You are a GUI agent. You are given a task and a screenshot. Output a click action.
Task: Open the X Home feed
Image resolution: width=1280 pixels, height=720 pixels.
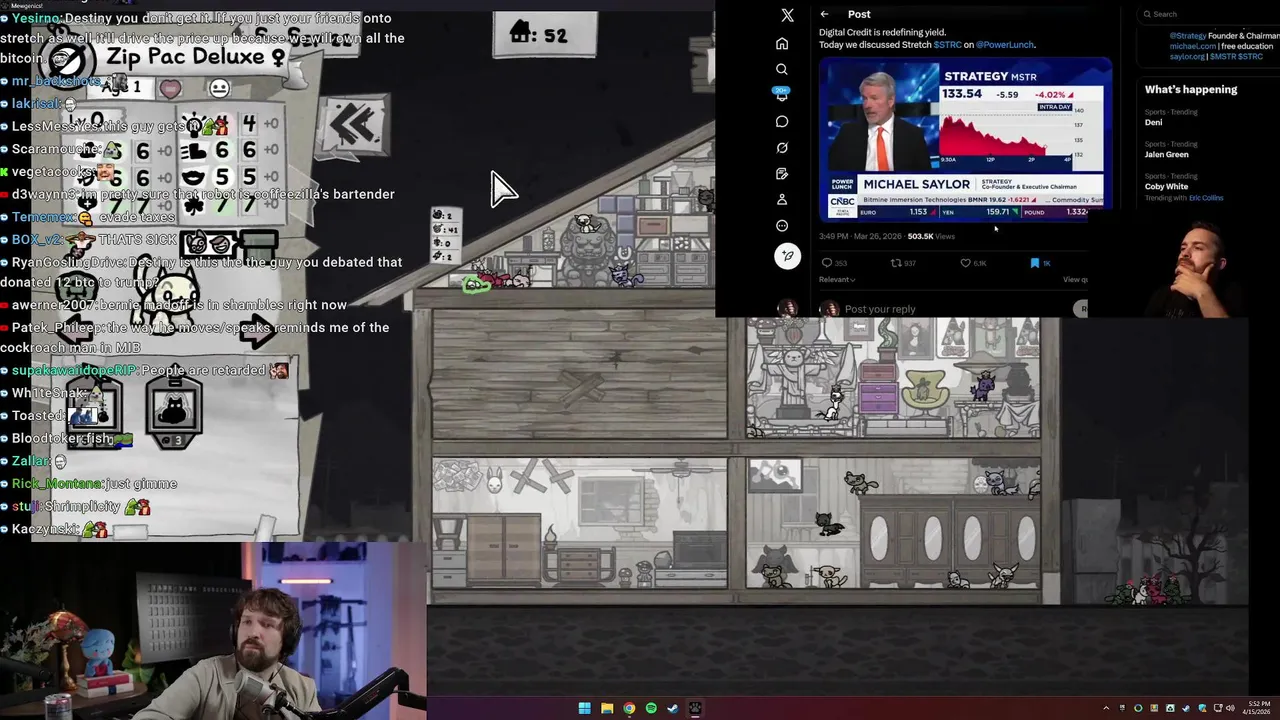tap(782, 43)
